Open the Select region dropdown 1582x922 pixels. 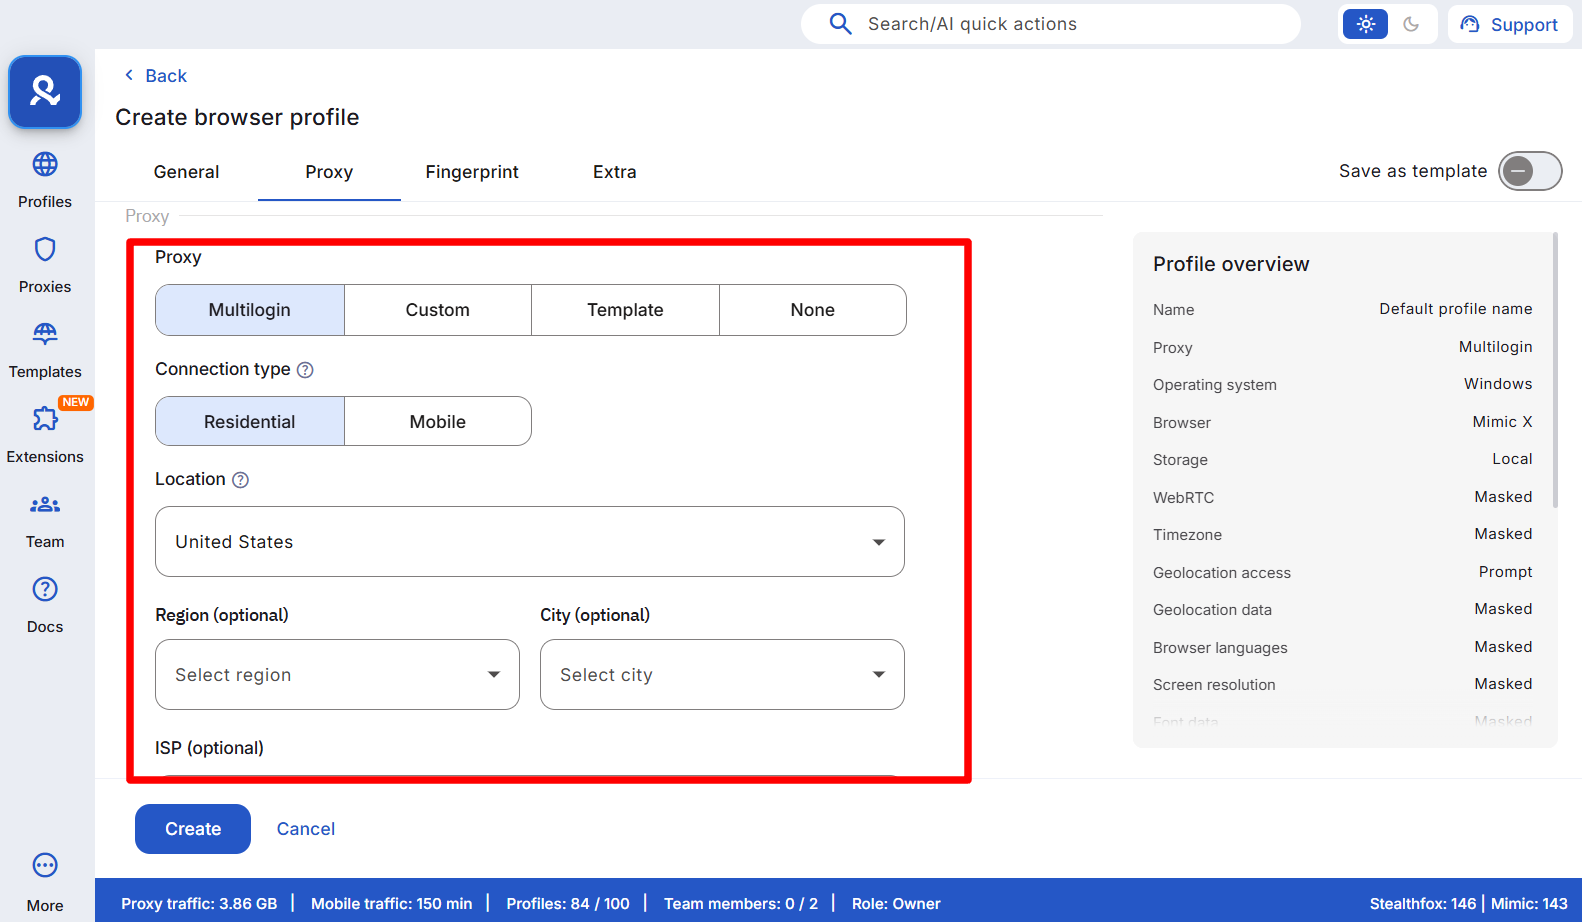click(x=337, y=675)
